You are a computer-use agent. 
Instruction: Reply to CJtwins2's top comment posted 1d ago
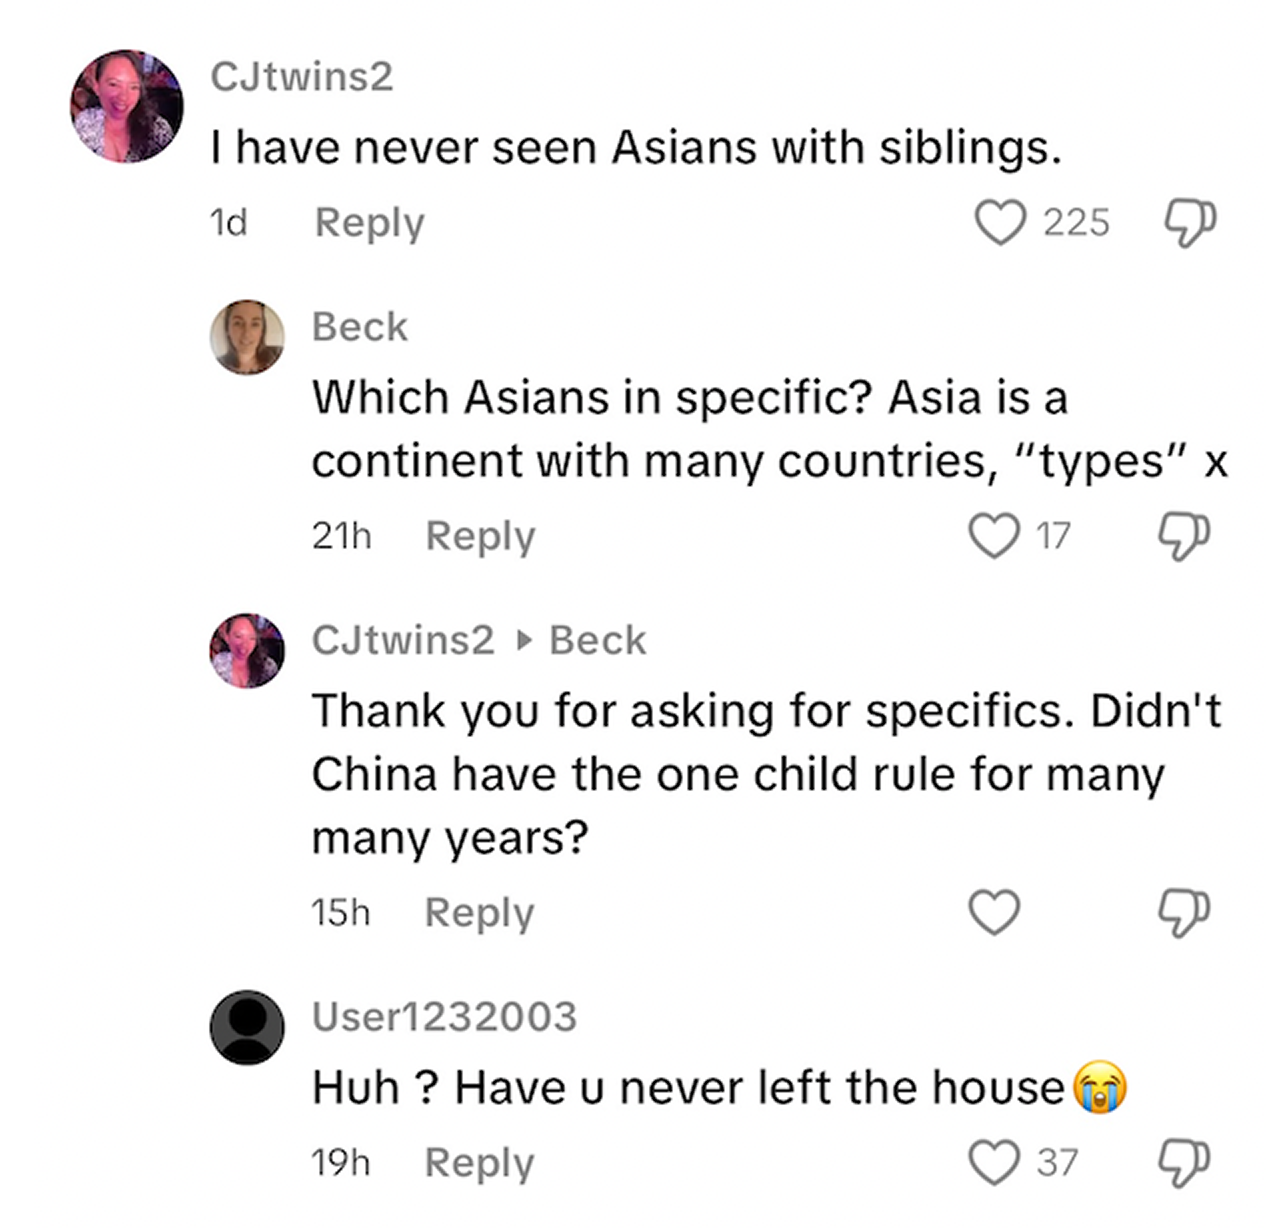[x=369, y=222]
